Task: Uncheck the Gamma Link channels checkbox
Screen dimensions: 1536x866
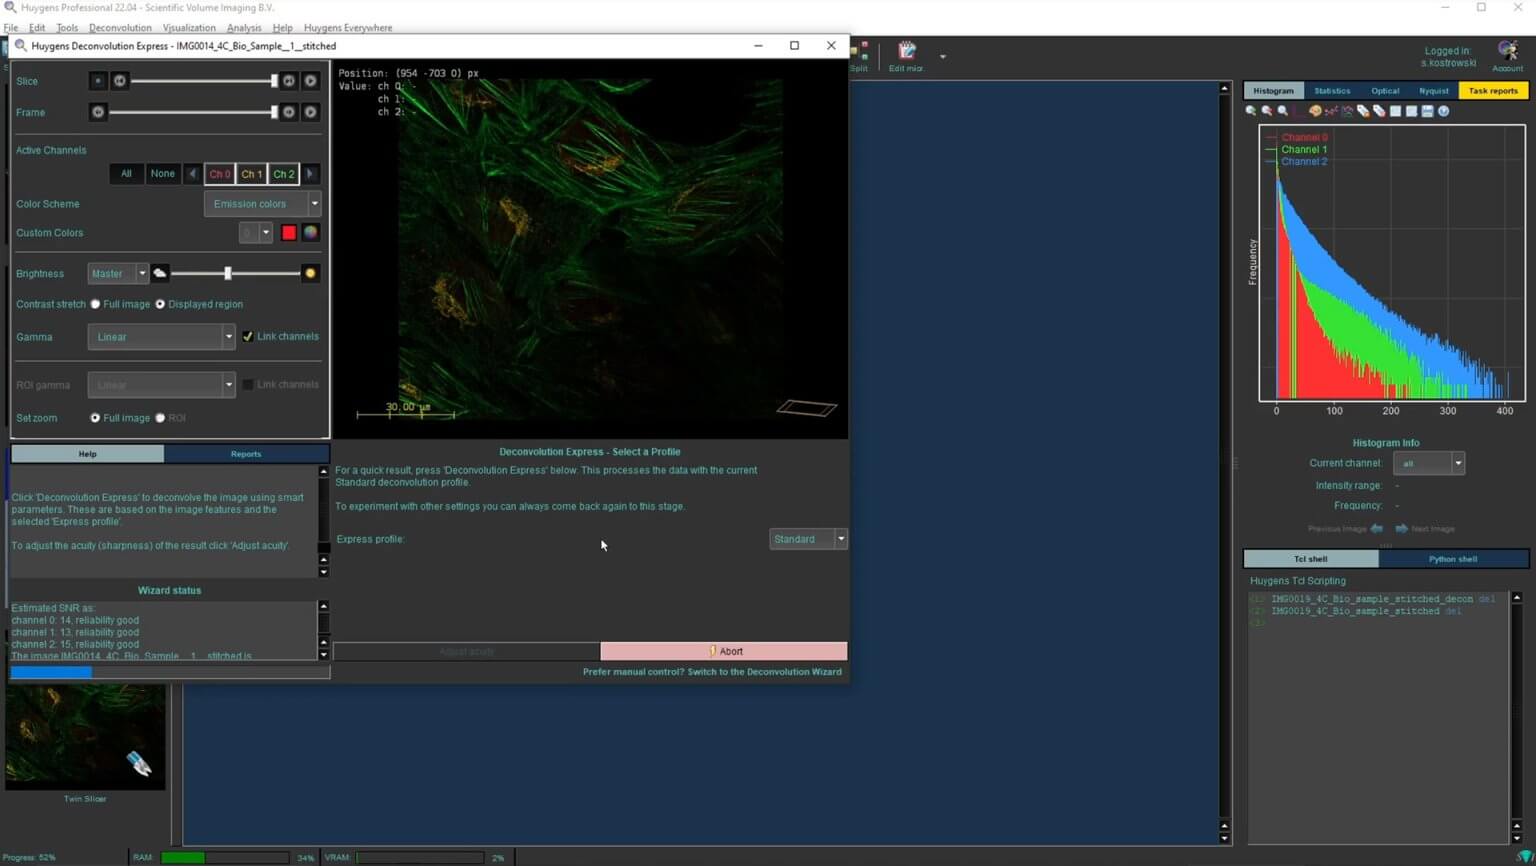Action: click(x=248, y=337)
